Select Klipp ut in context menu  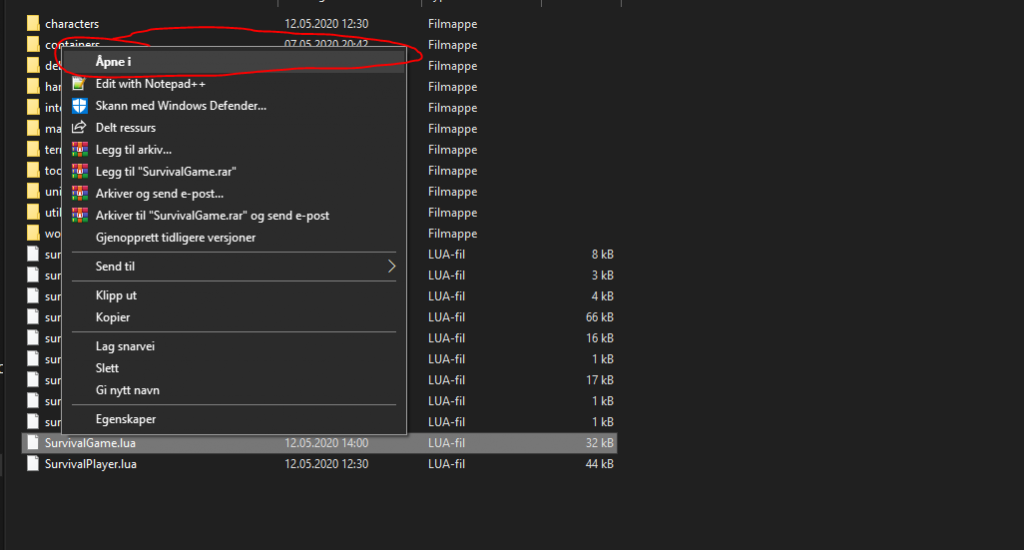click(x=116, y=296)
